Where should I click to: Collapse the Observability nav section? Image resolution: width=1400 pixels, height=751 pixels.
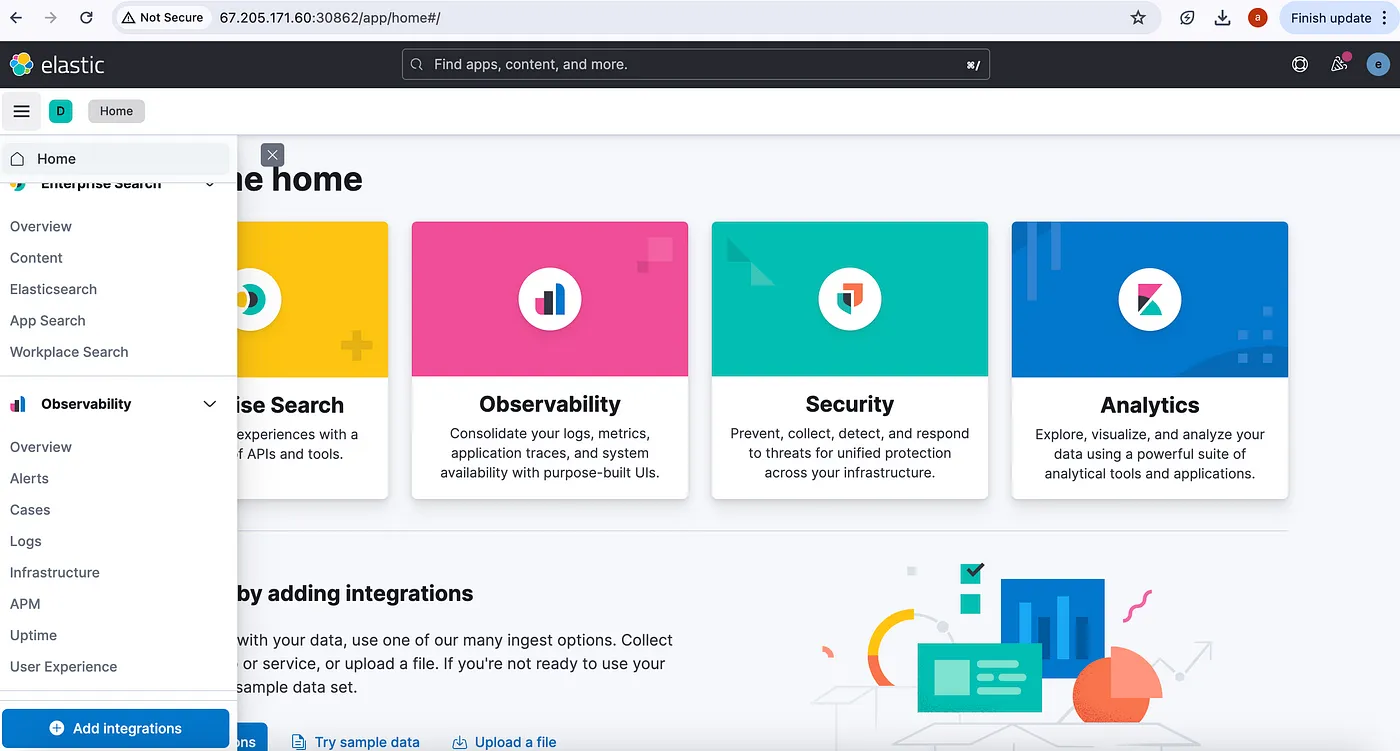[x=210, y=404]
